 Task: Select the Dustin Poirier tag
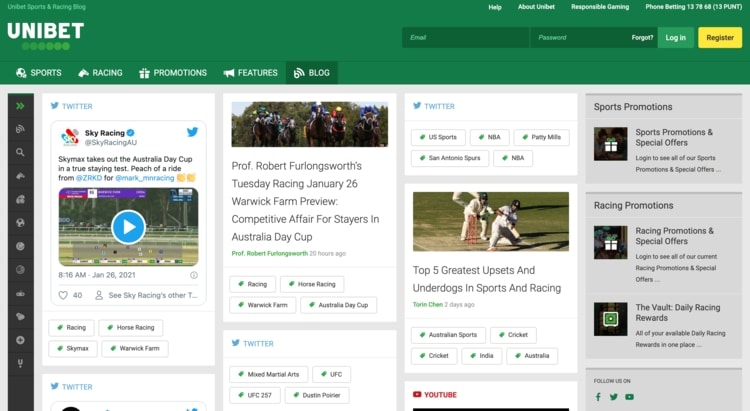317,395
